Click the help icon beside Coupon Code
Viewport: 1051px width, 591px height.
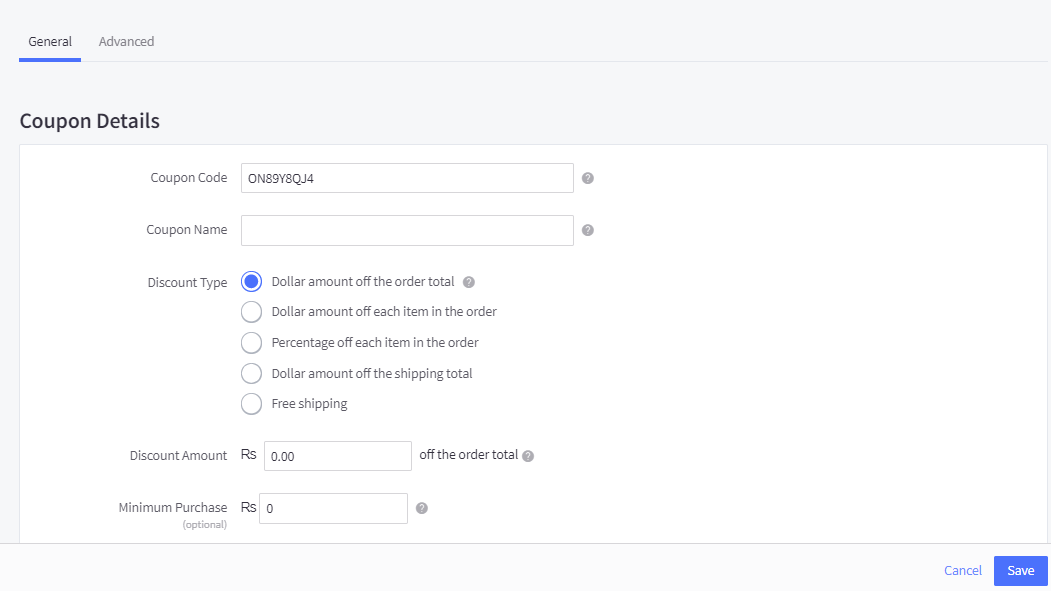pyautogui.click(x=588, y=178)
